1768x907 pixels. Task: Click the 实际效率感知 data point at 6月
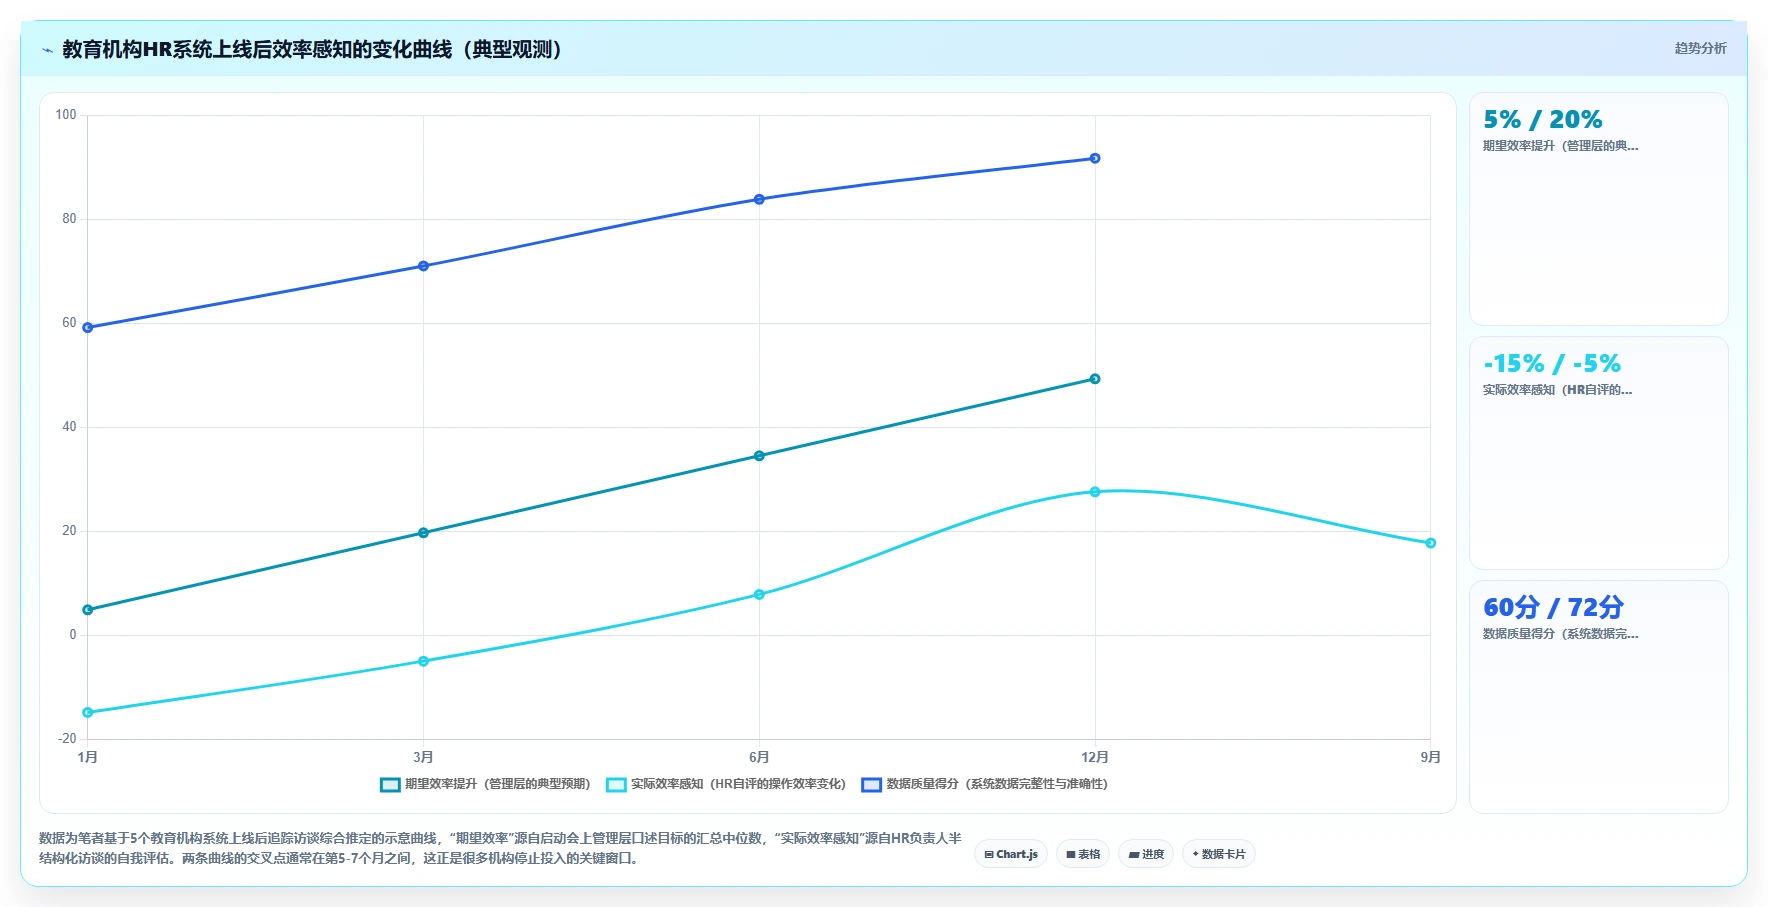click(x=759, y=595)
